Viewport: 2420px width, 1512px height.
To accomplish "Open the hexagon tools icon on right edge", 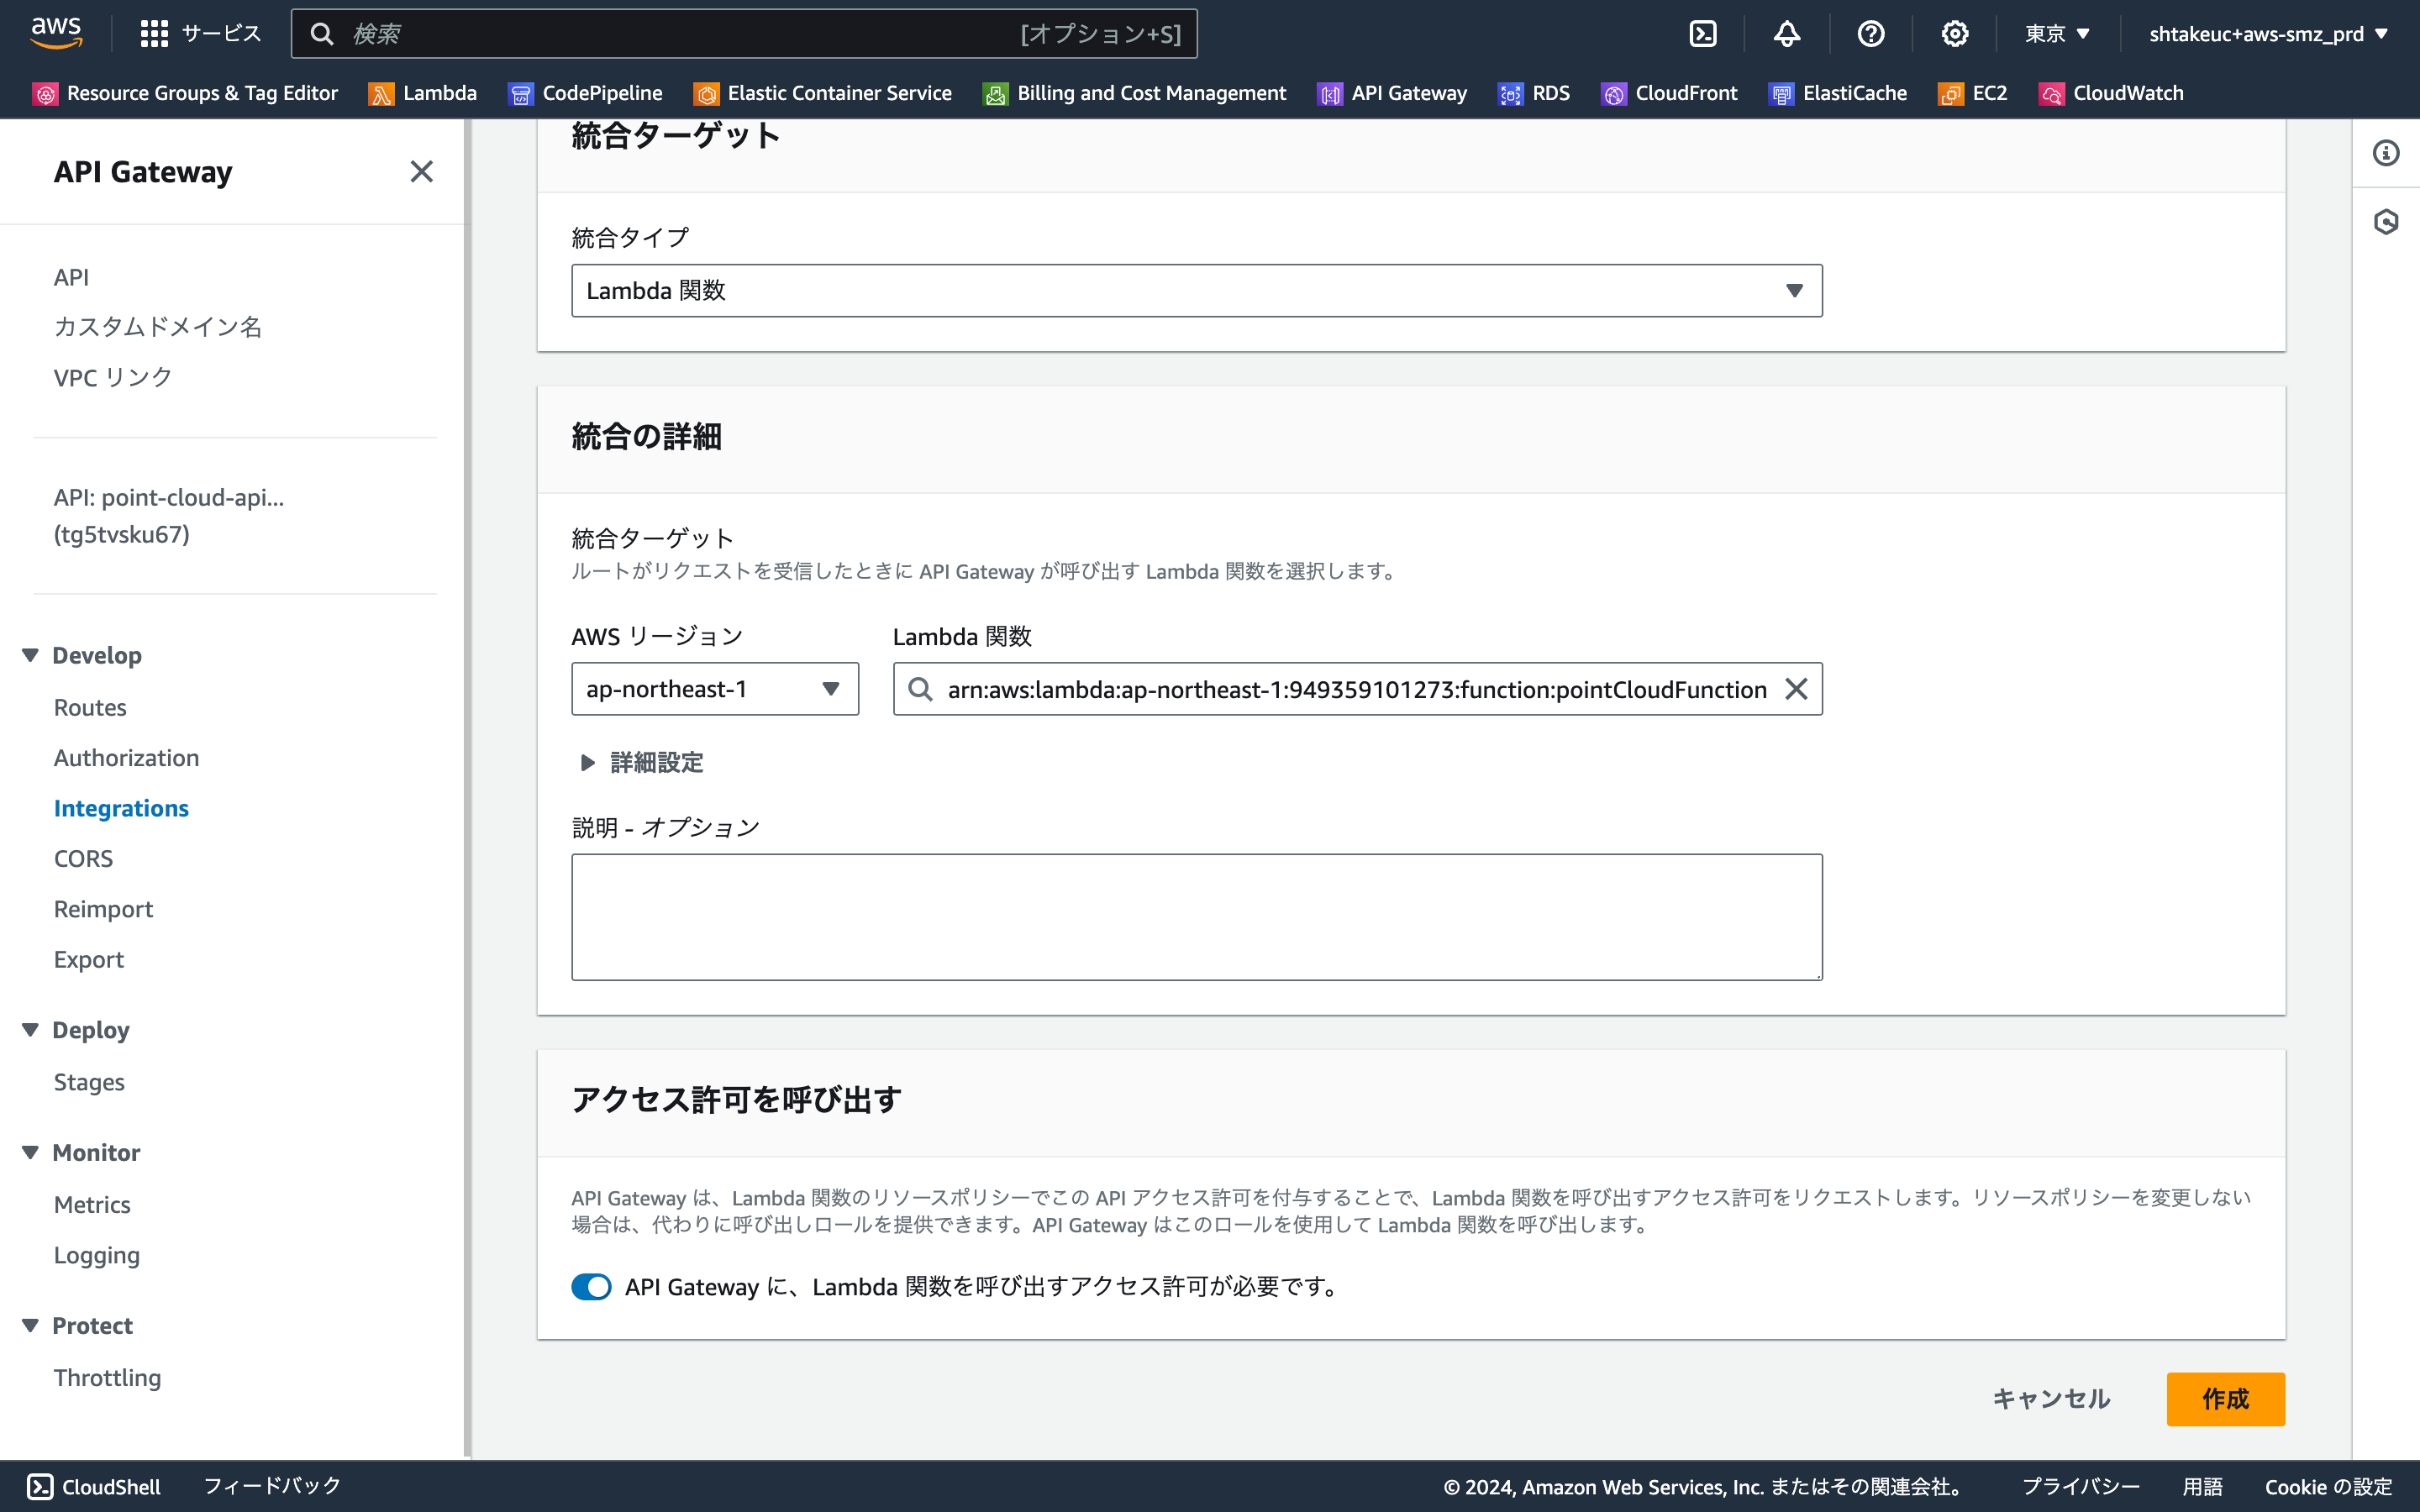I will pos(2386,221).
